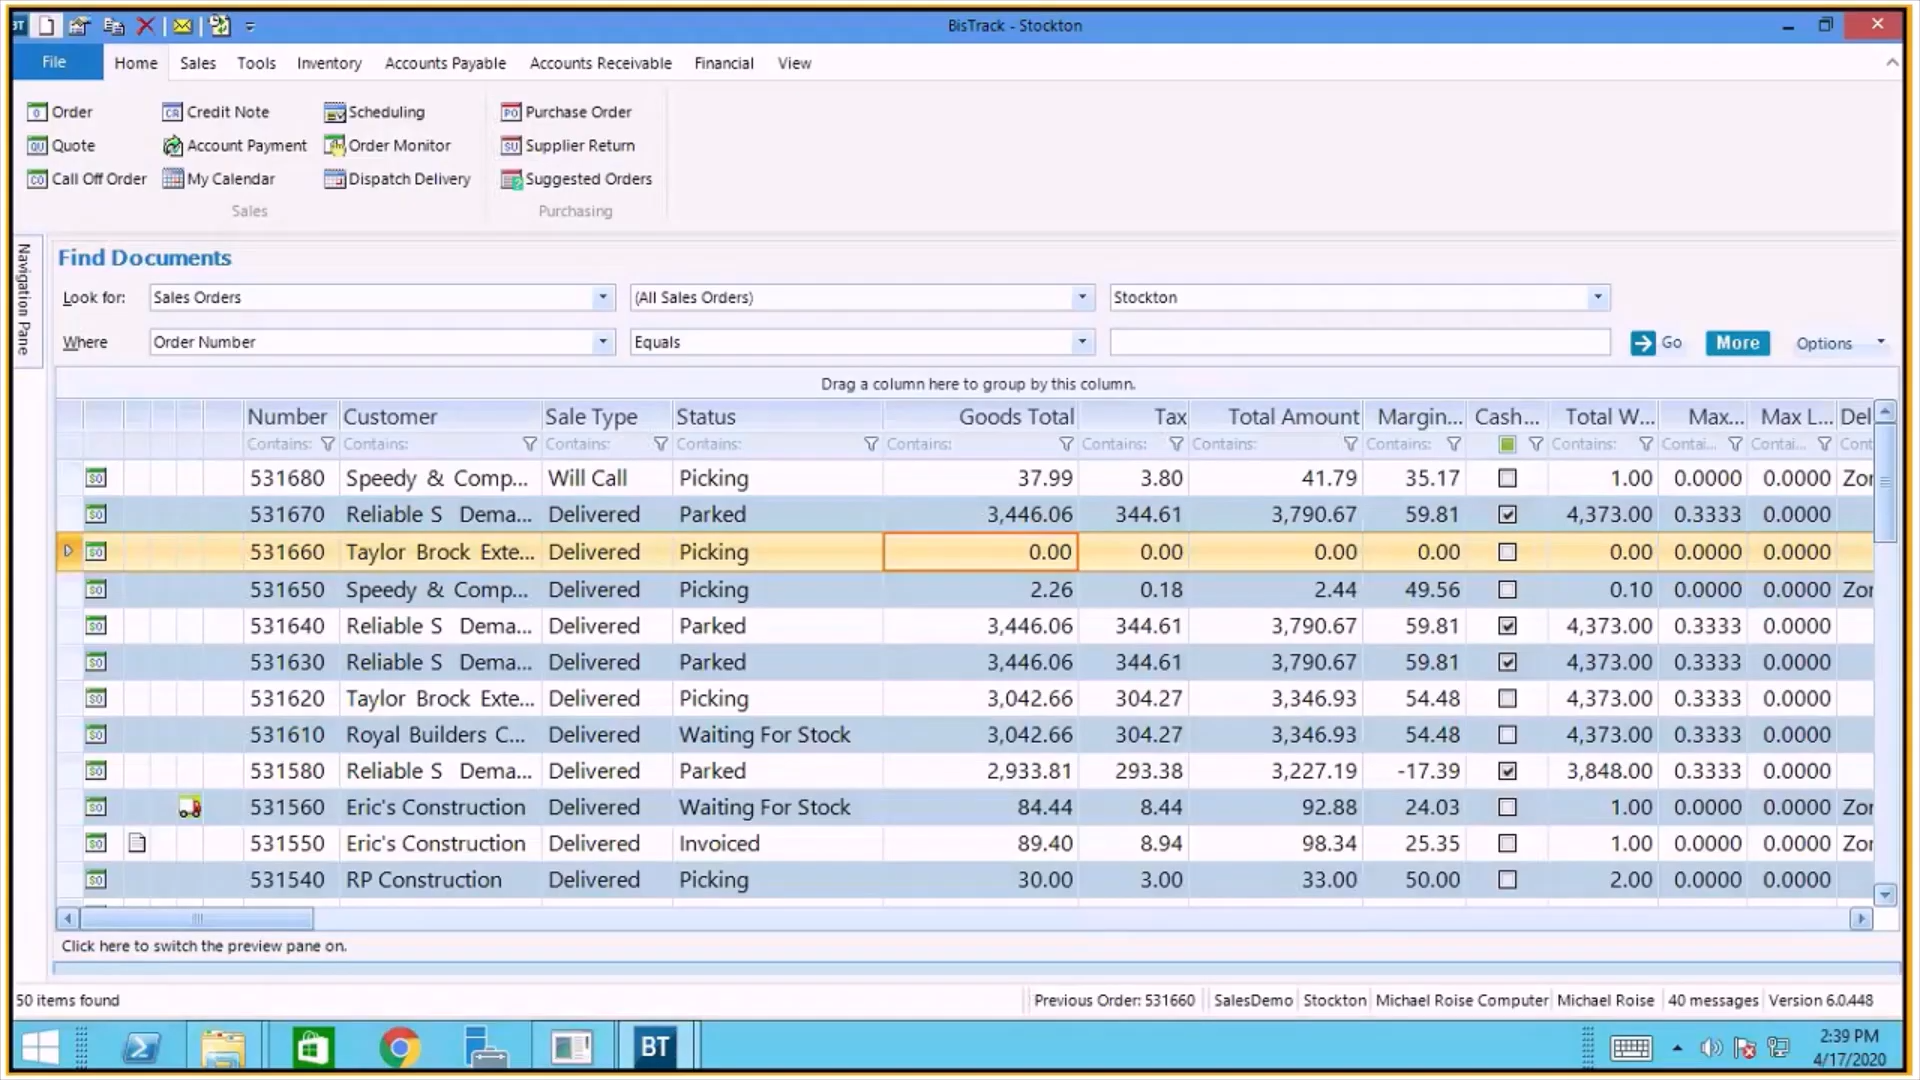The image size is (1920, 1080).
Task: Uncheck Cash checkbox on order 531670
Action: [x=1507, y=515]
